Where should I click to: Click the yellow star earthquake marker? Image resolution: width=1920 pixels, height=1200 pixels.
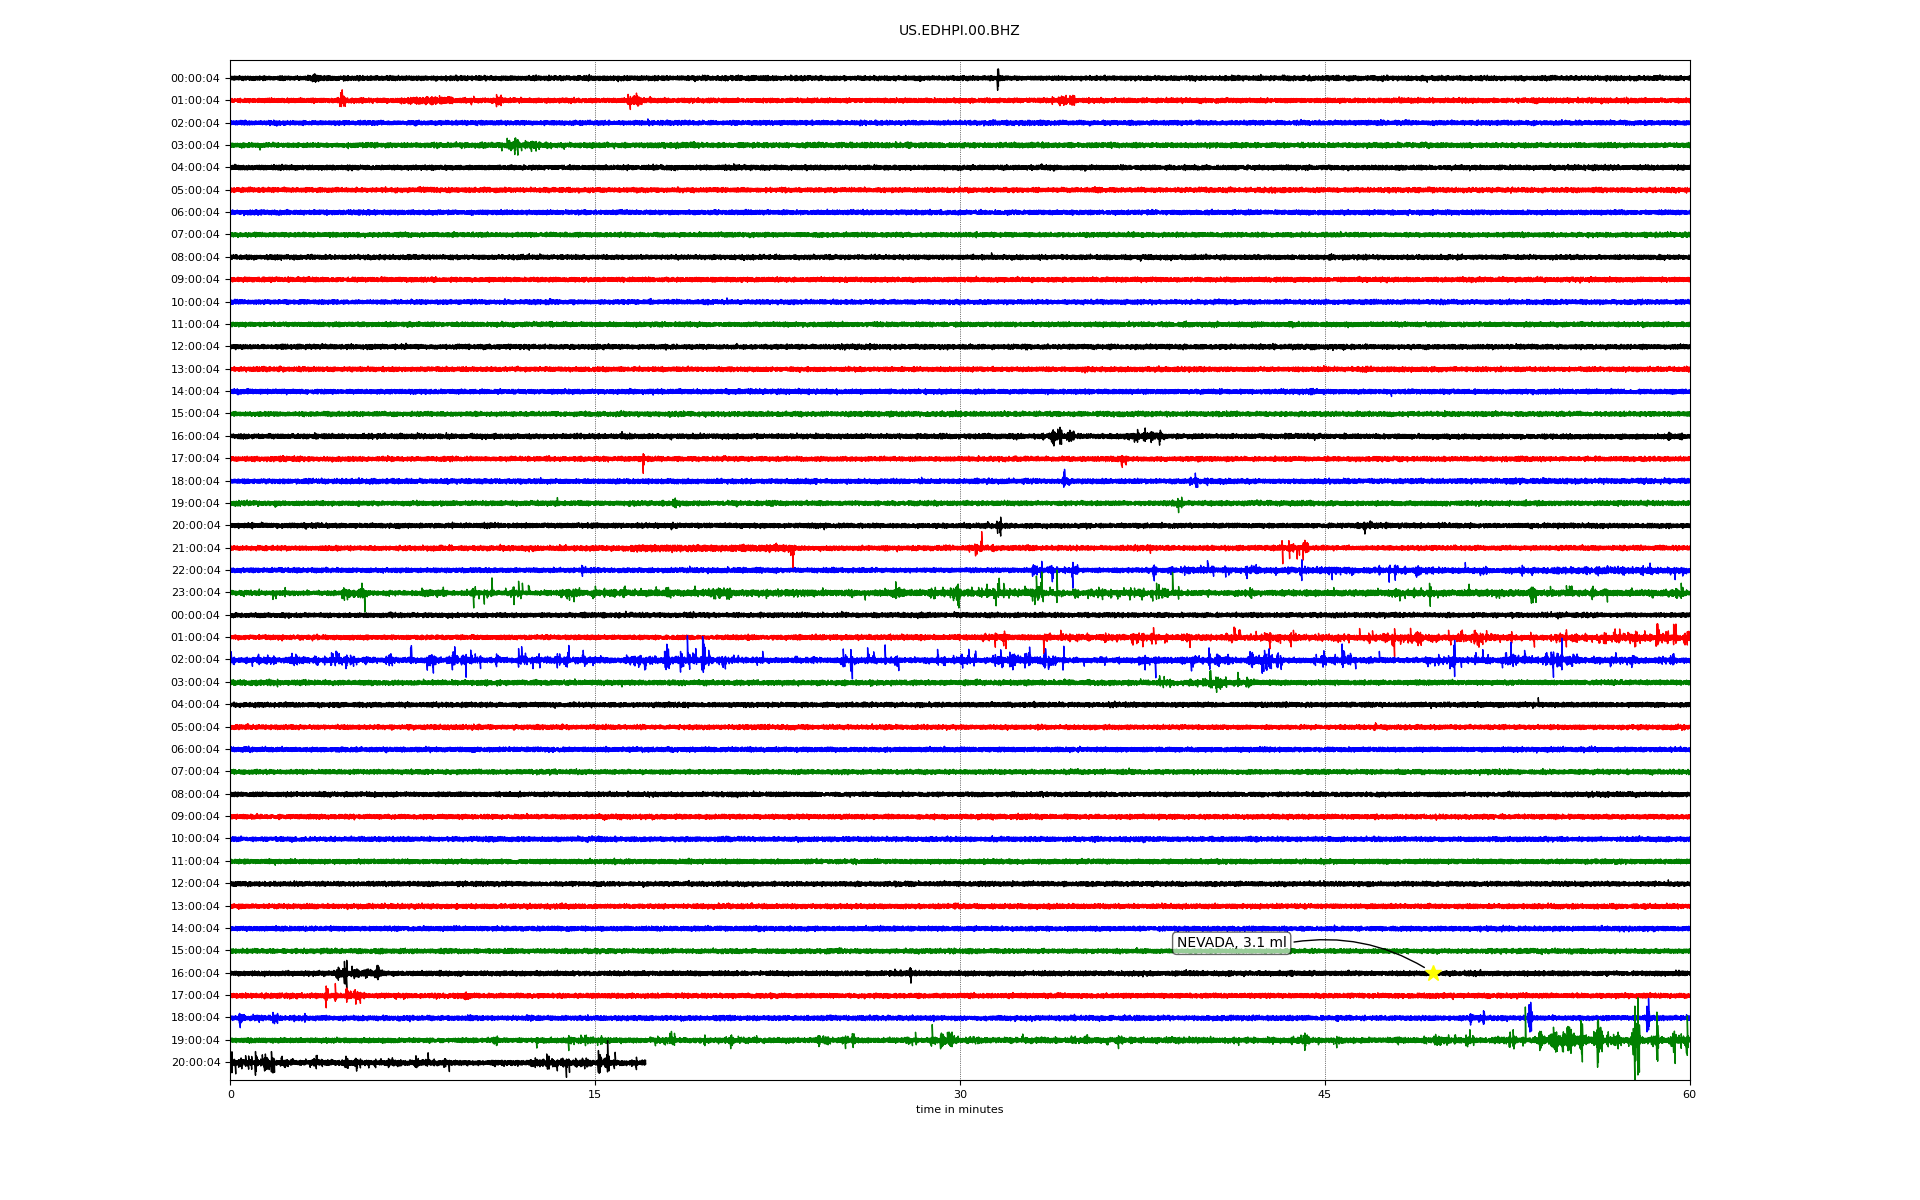[1433, 973]
